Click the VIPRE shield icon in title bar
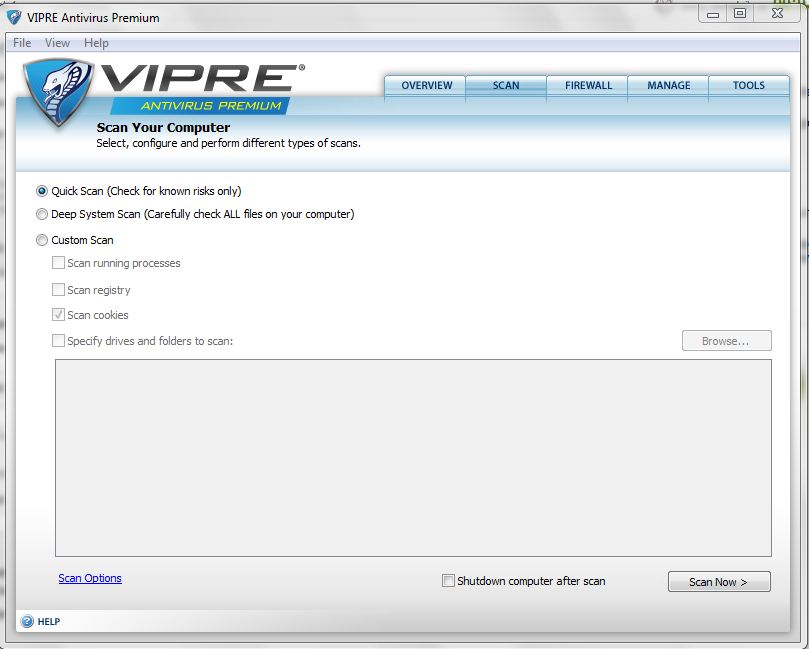809x649 pixels. coord(14,17)
